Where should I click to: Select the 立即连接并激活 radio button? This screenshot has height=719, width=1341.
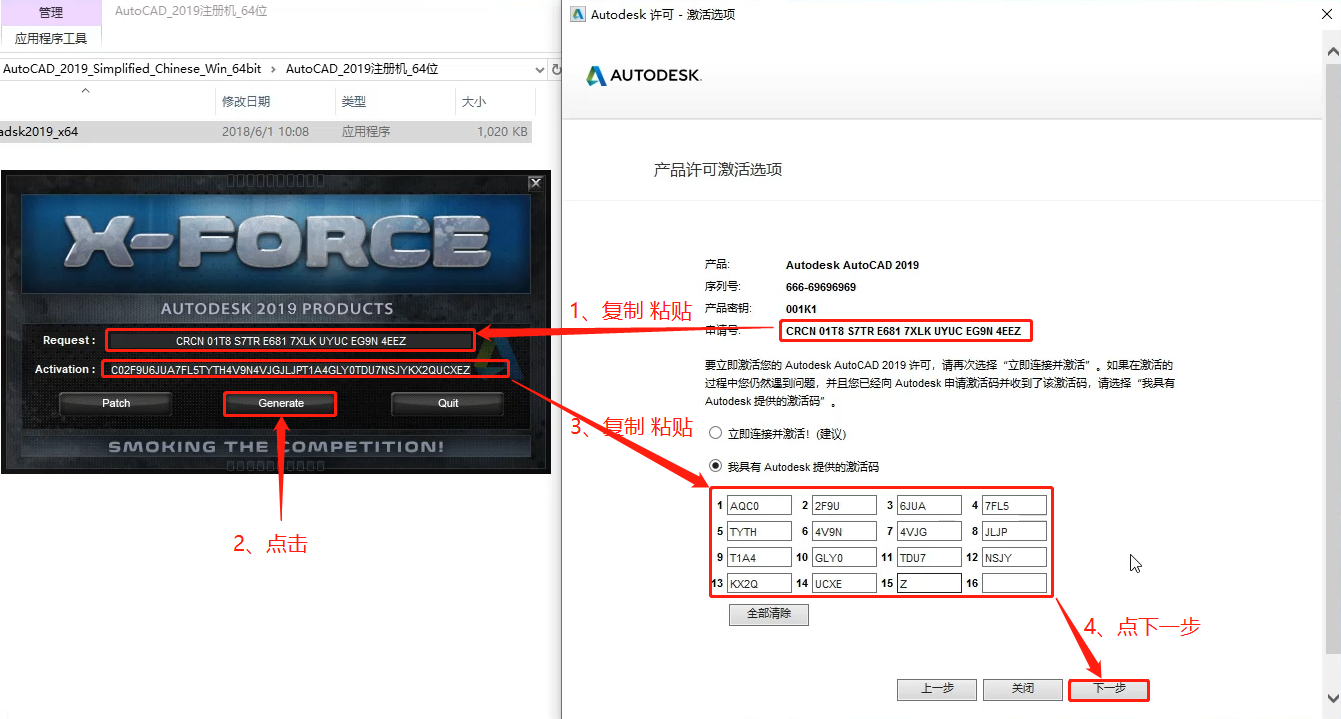click(x=714, y=433)
